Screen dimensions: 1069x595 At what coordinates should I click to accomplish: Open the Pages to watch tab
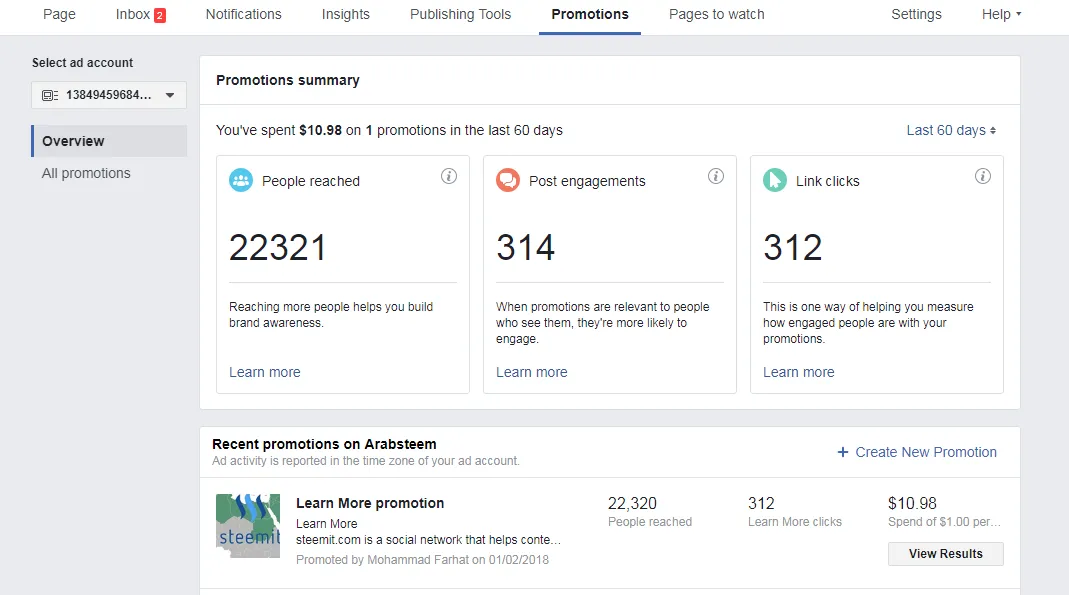717,14
